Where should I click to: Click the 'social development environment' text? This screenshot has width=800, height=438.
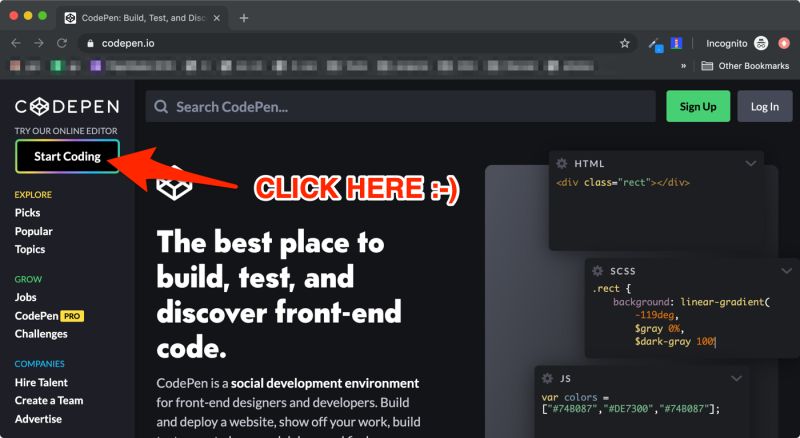click(x=325, y=383)
